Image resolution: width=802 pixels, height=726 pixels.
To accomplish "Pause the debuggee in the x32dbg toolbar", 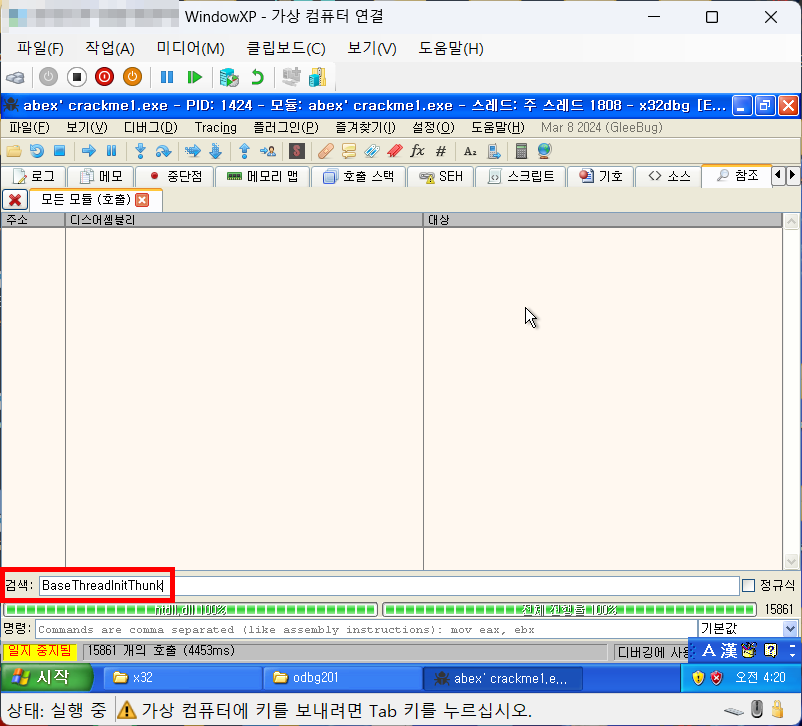I will click(x=112, y=151).
